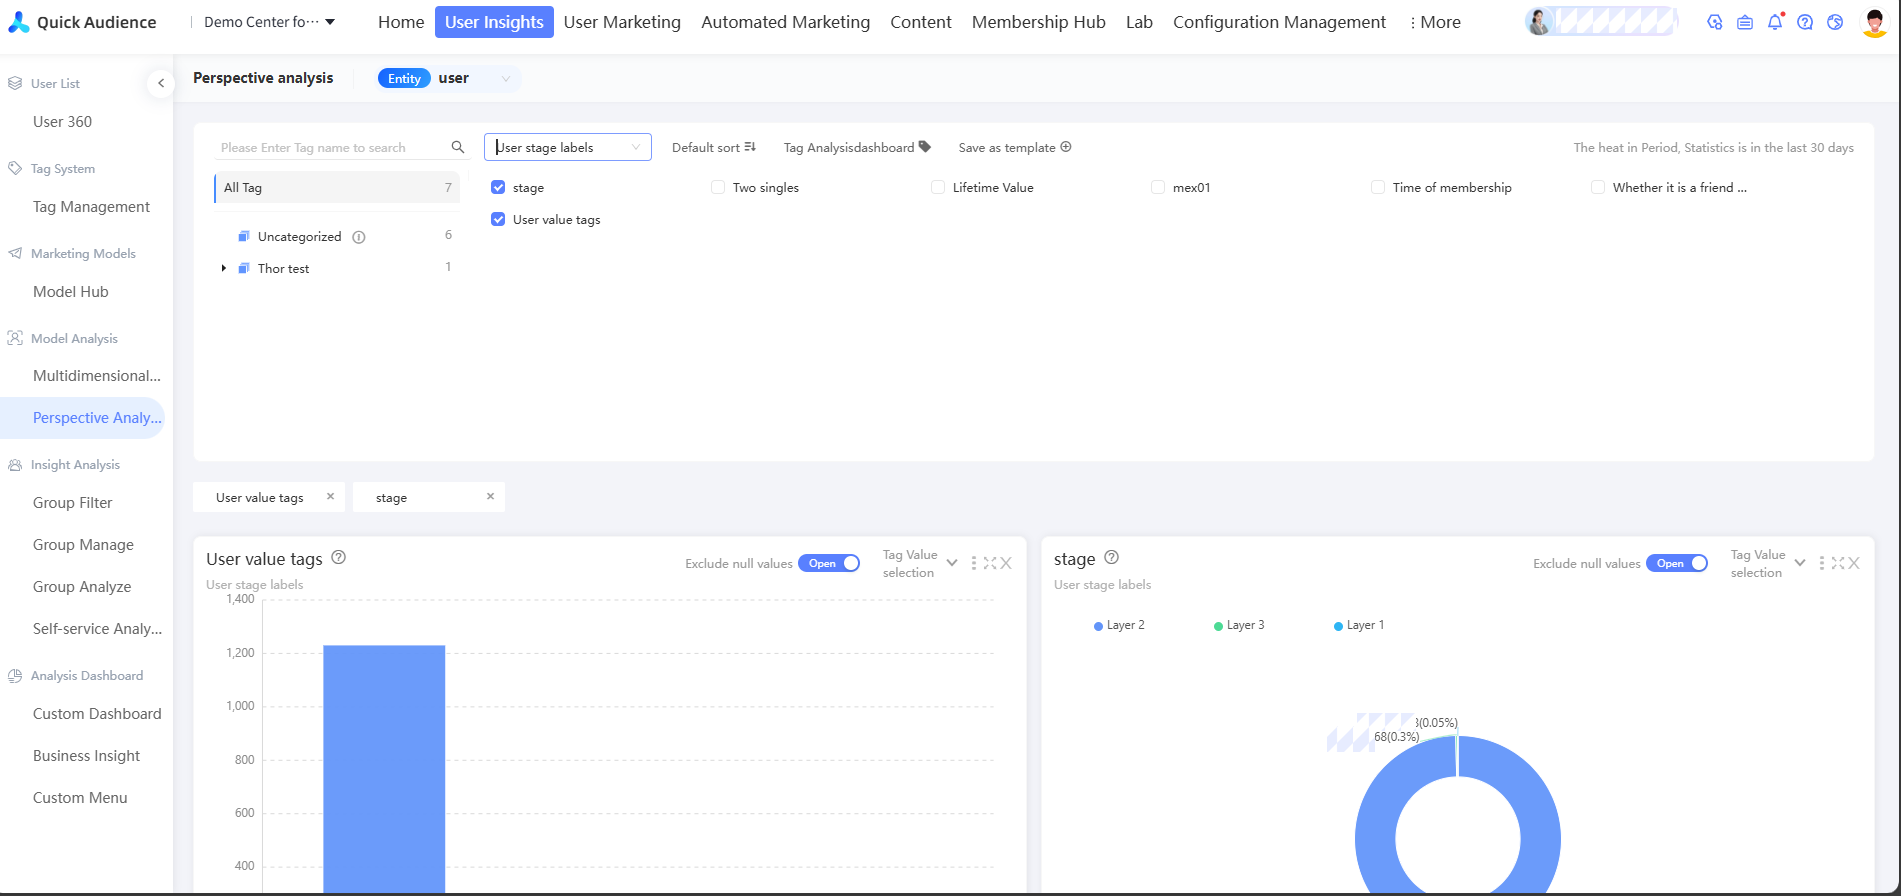Close the stage chart panel

(x=1854, y=563)
